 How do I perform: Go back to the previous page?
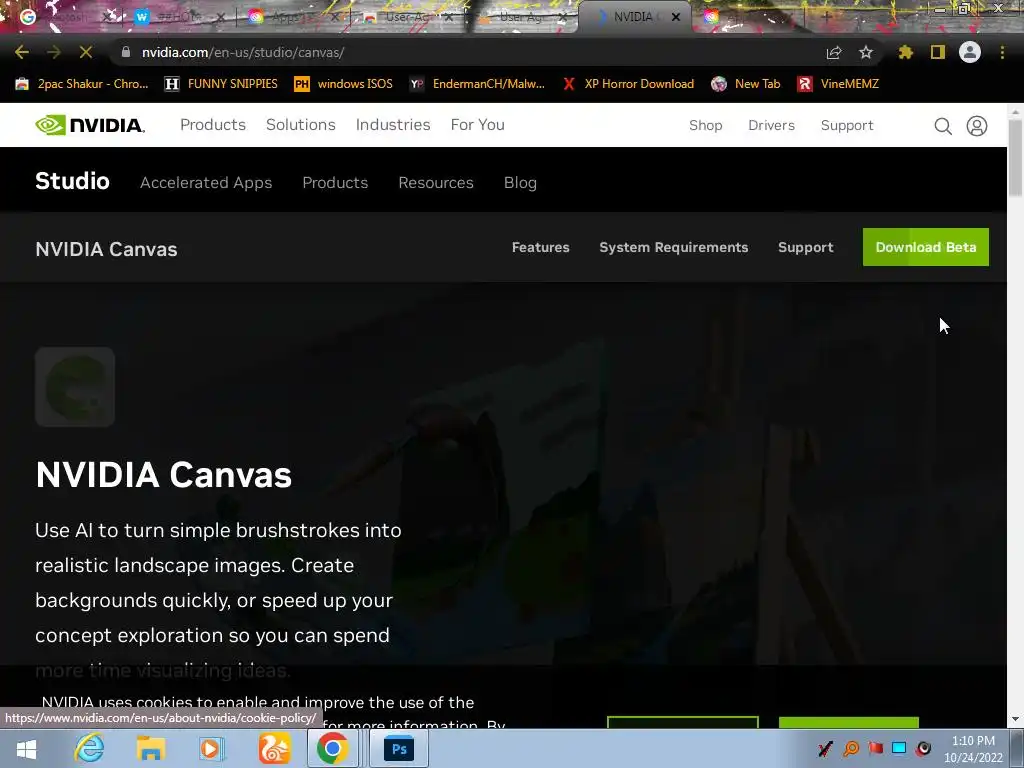(x=22, y=52)
